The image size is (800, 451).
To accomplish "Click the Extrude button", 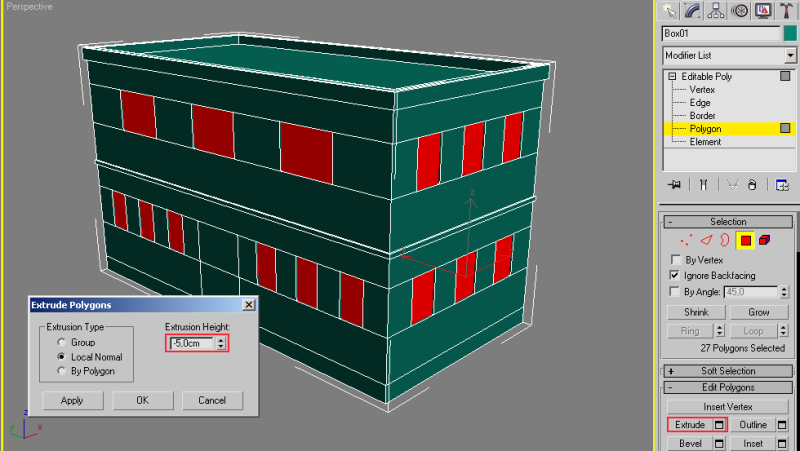I will tap(690, 424).
